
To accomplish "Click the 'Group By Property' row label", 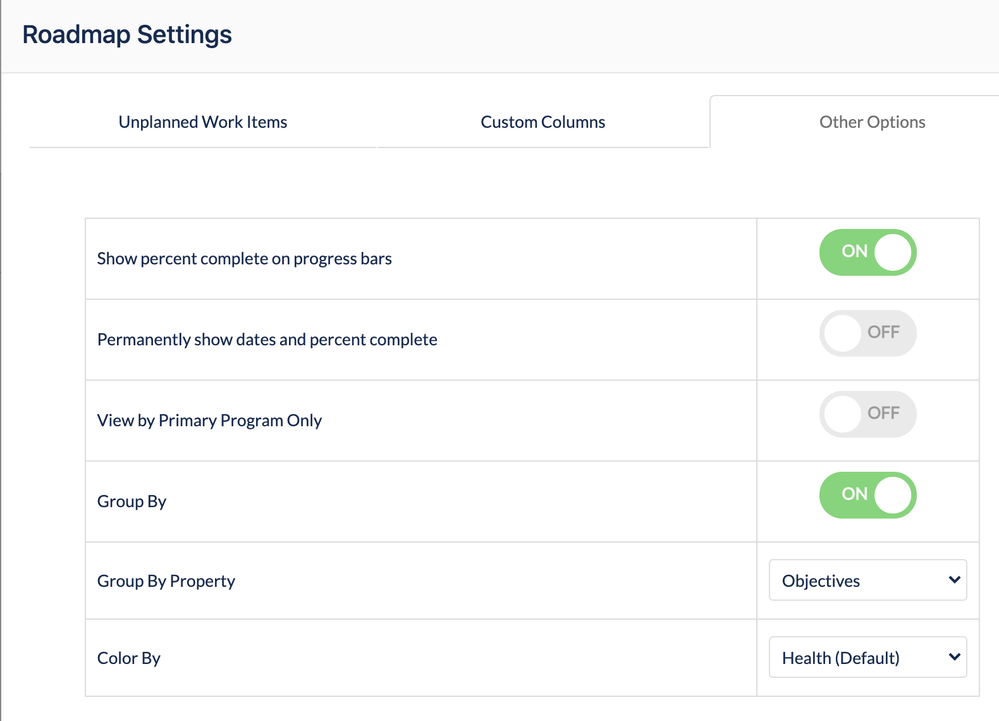I will pyautogui.click(x=166, y=581).
